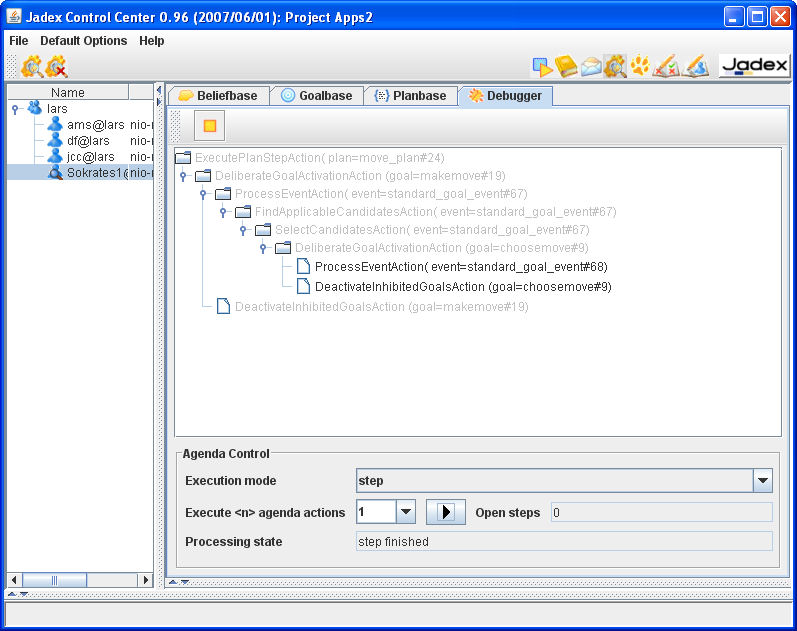
Task: Switch to the Planbase tab
Action: click(x=411, y=96)
